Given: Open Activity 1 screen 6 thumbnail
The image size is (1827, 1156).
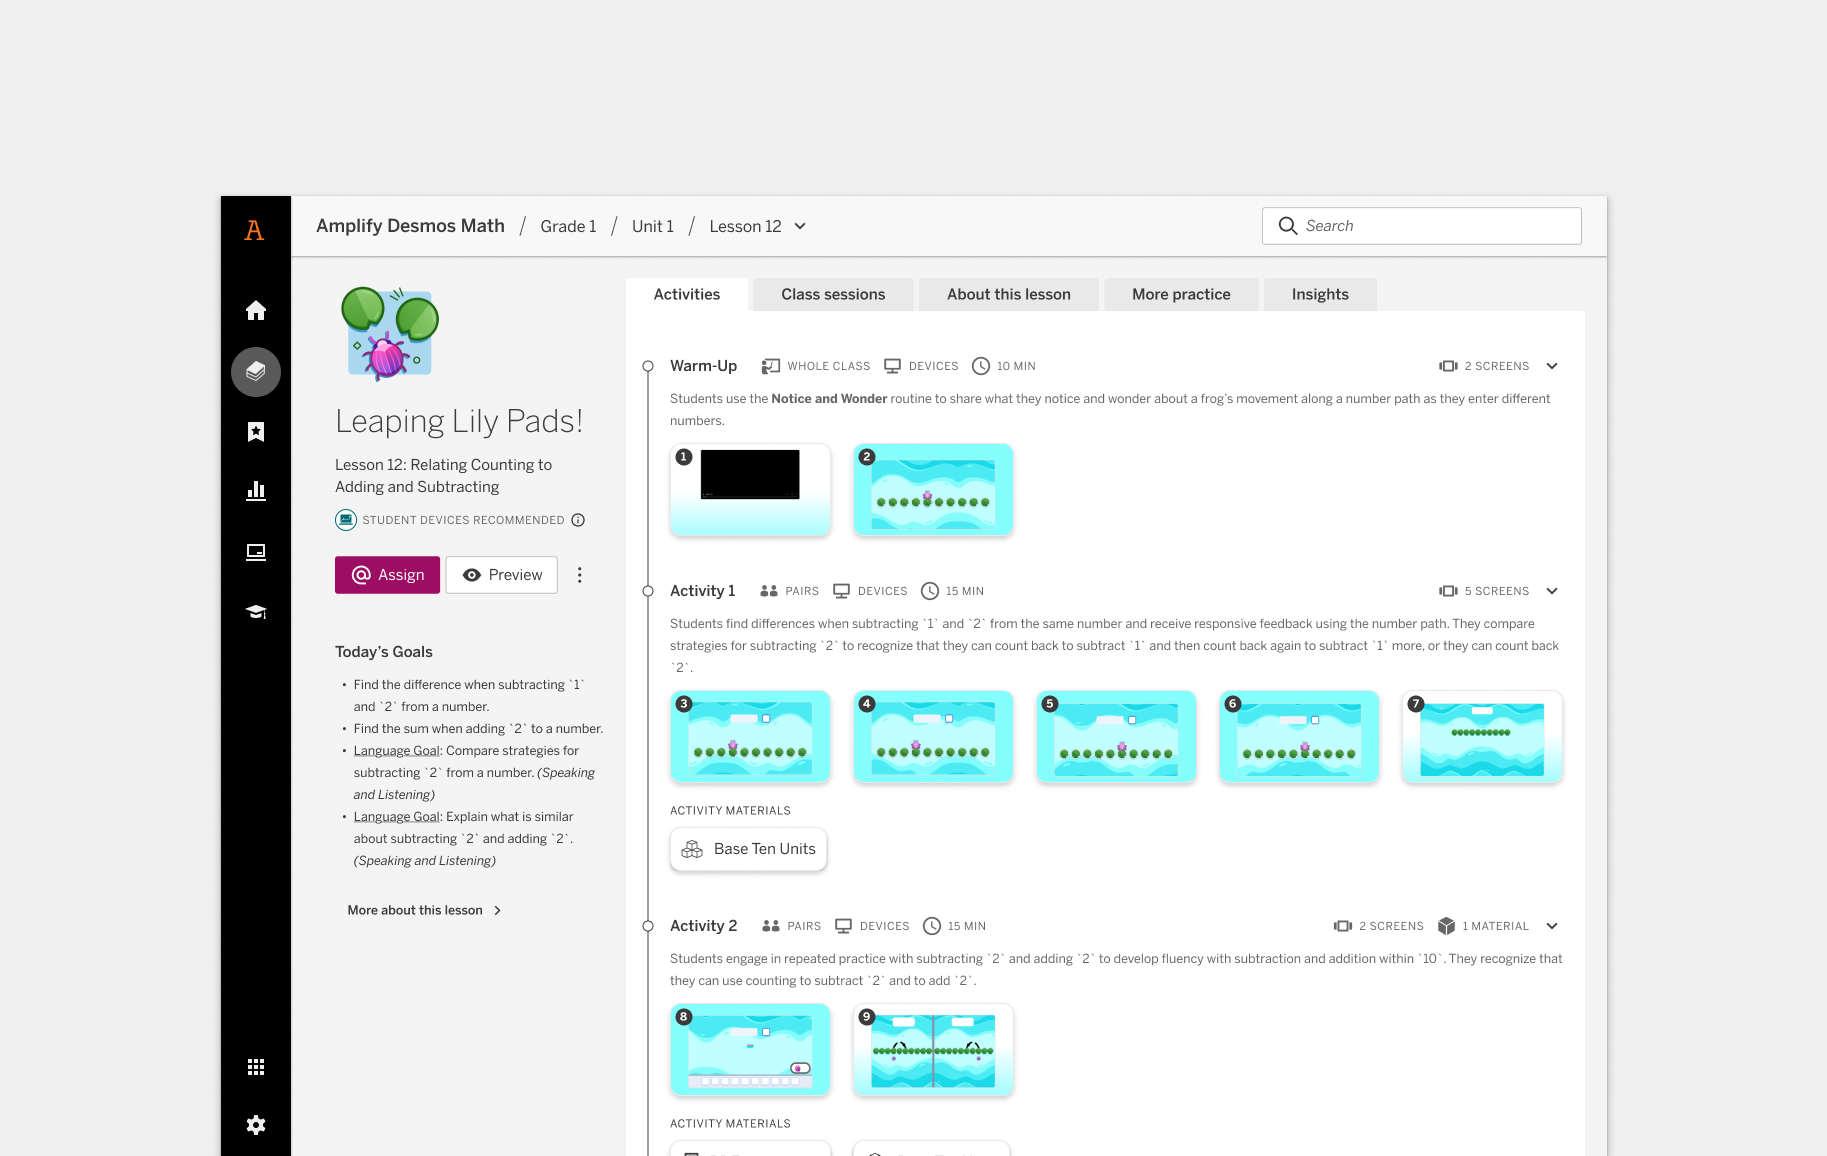Looking at the screenshot, I should [x=1299, y=737].
